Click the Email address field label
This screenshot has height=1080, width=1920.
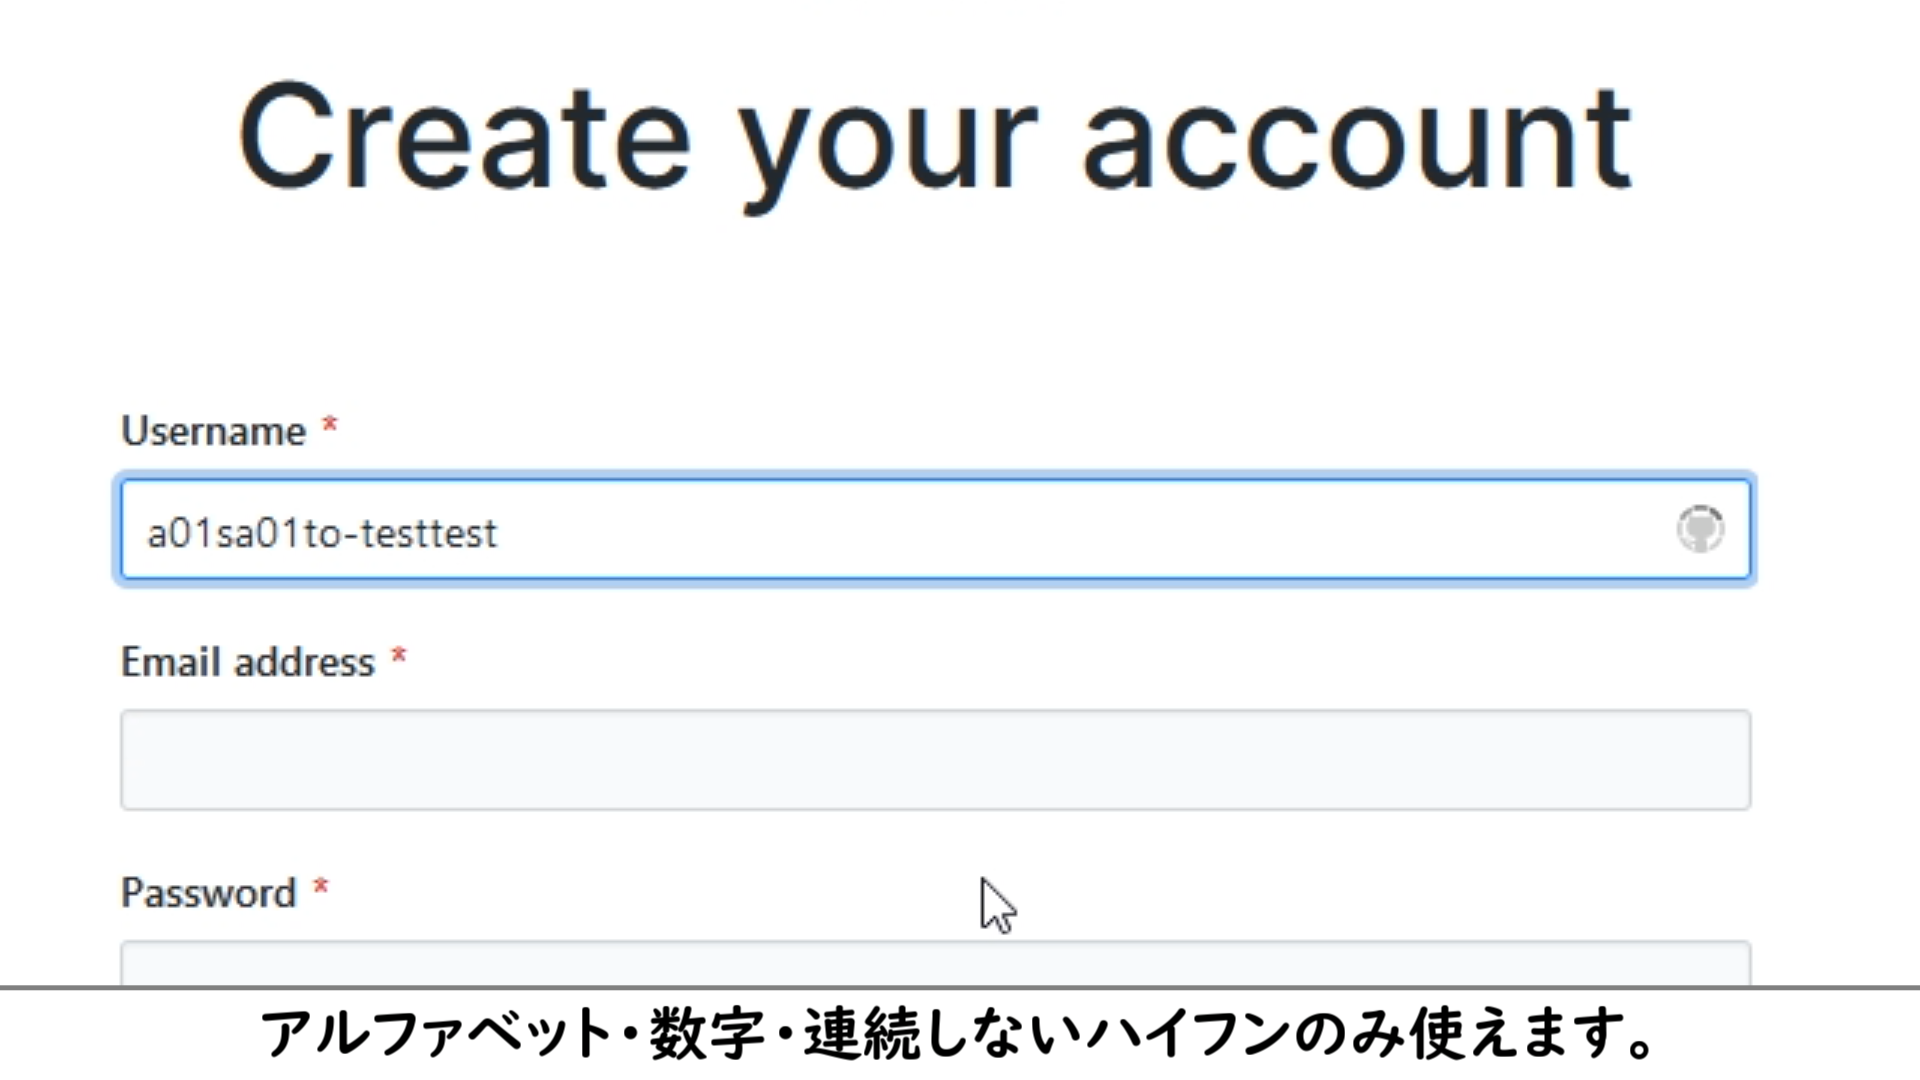tap(247, 662)
